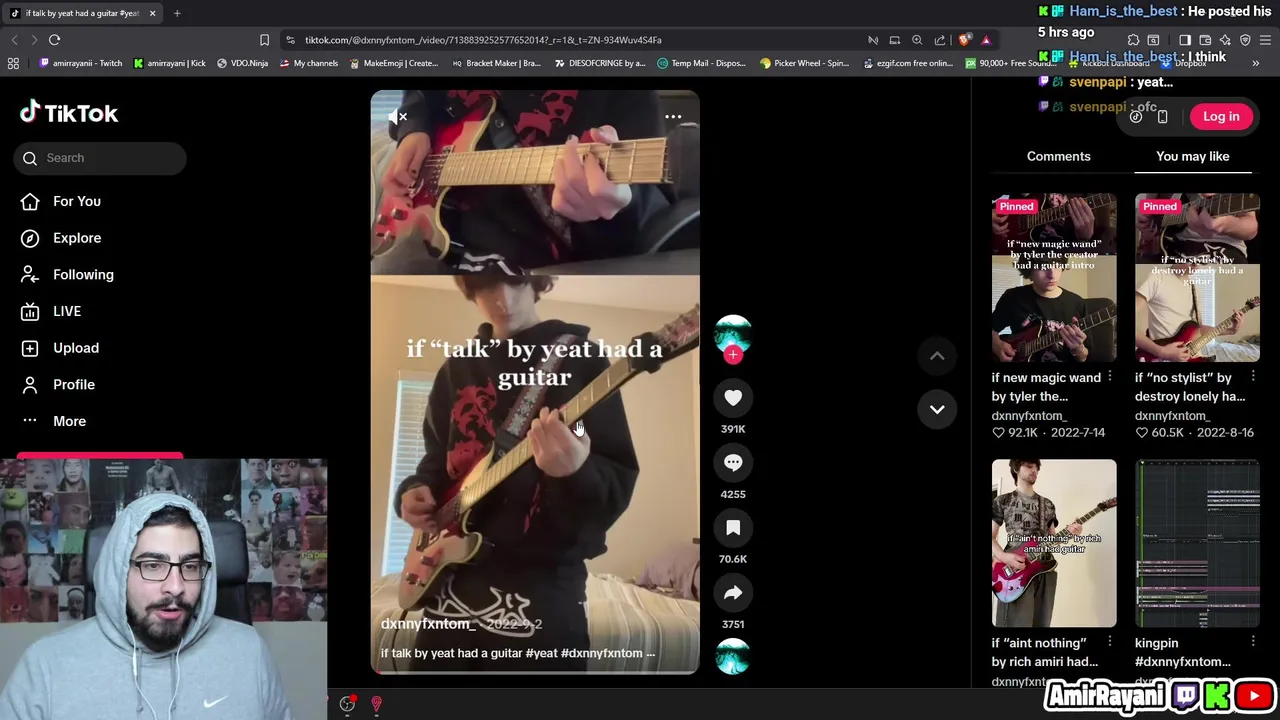Open the pinned no stylist video thumbnail

pos(1197,277)
